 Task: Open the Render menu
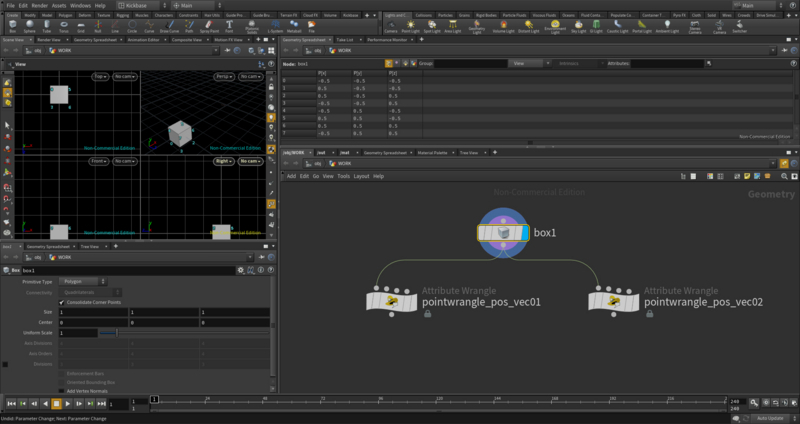39,6
